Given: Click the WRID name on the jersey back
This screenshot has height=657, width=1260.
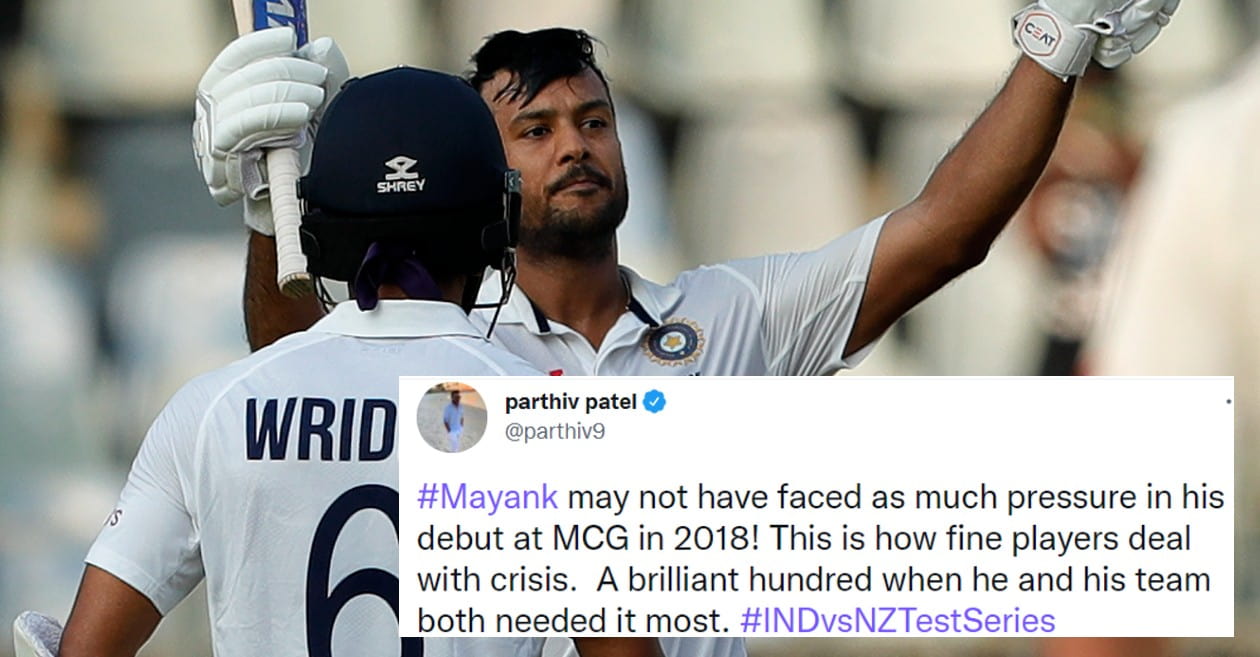Looking at the screenshot, I should [321, 429].
